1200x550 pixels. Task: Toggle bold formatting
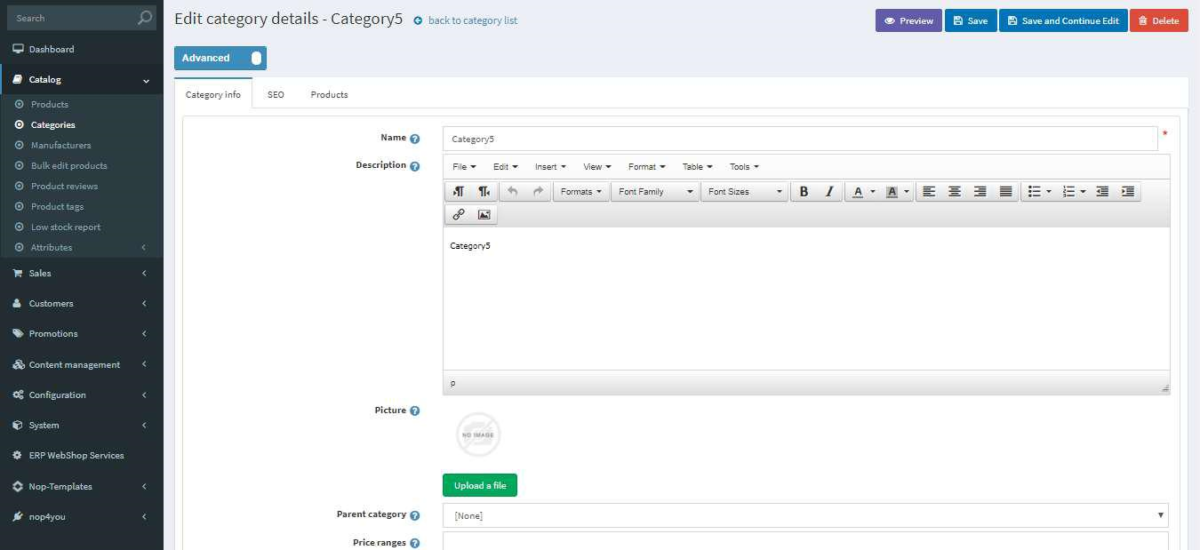(803, 191)
